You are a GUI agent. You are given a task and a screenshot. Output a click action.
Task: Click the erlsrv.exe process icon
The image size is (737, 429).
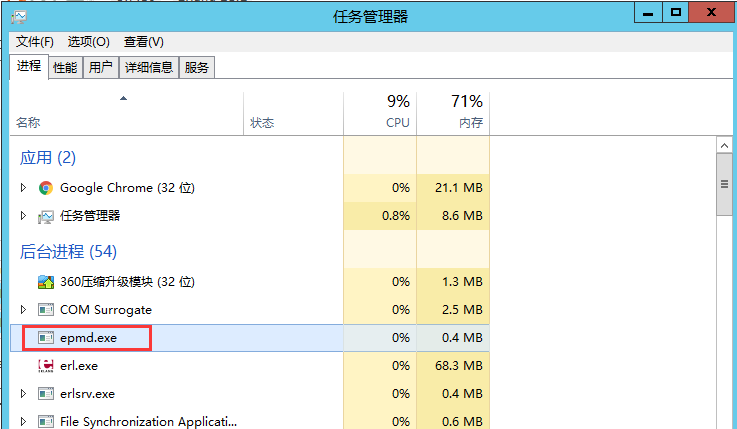(45, 394)
